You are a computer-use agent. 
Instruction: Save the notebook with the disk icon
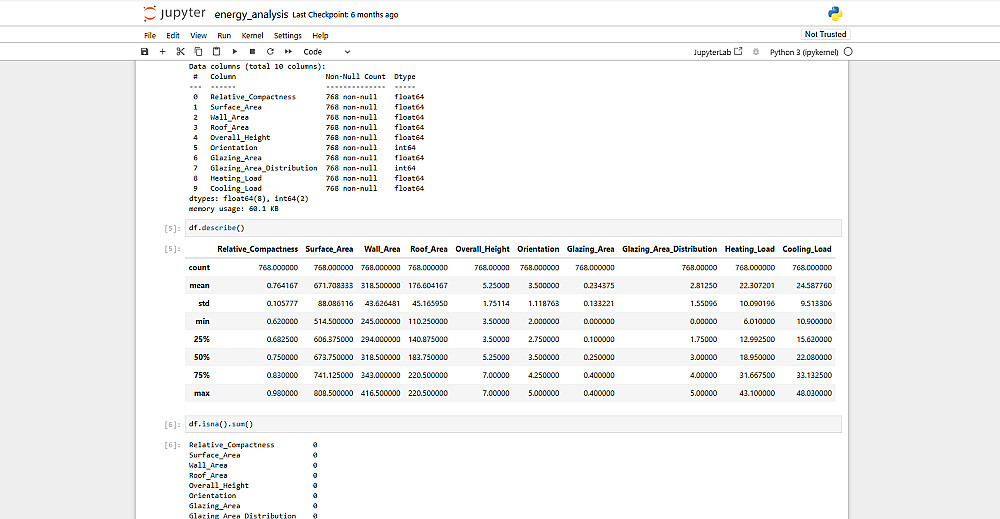[x=145, y=52]
